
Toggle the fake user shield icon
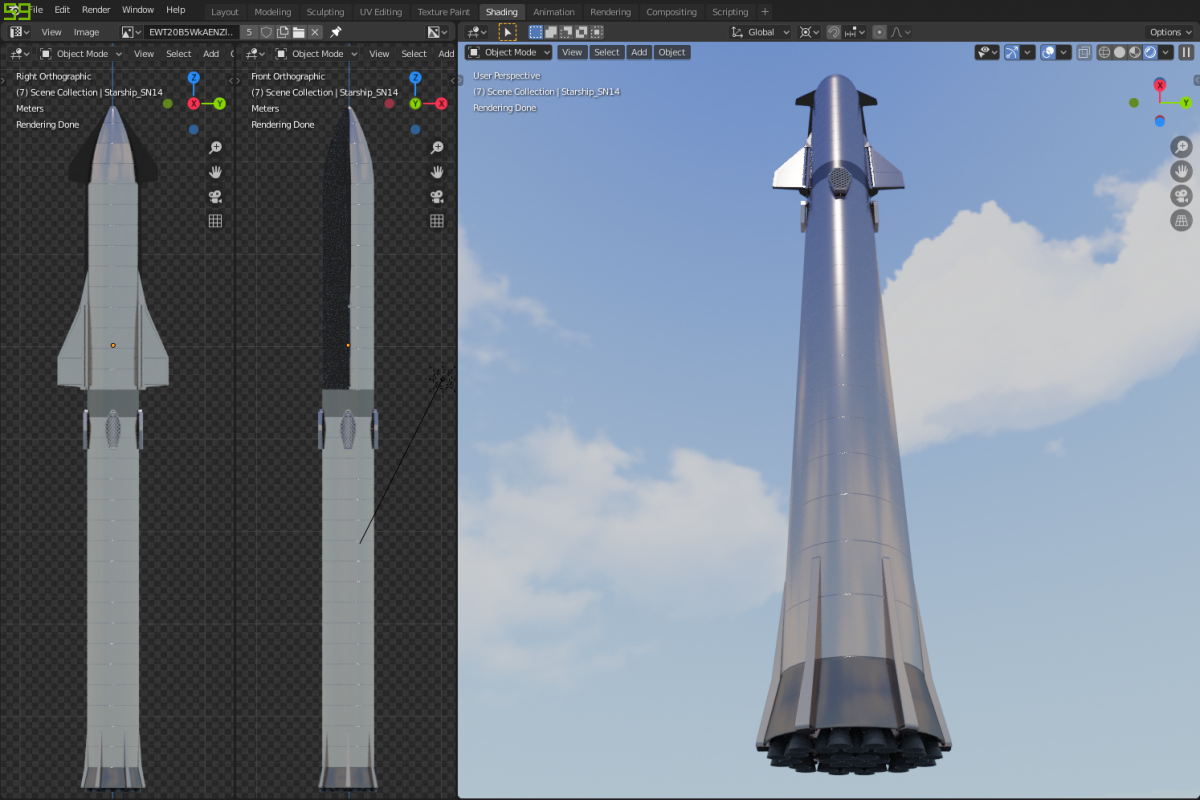266,32
